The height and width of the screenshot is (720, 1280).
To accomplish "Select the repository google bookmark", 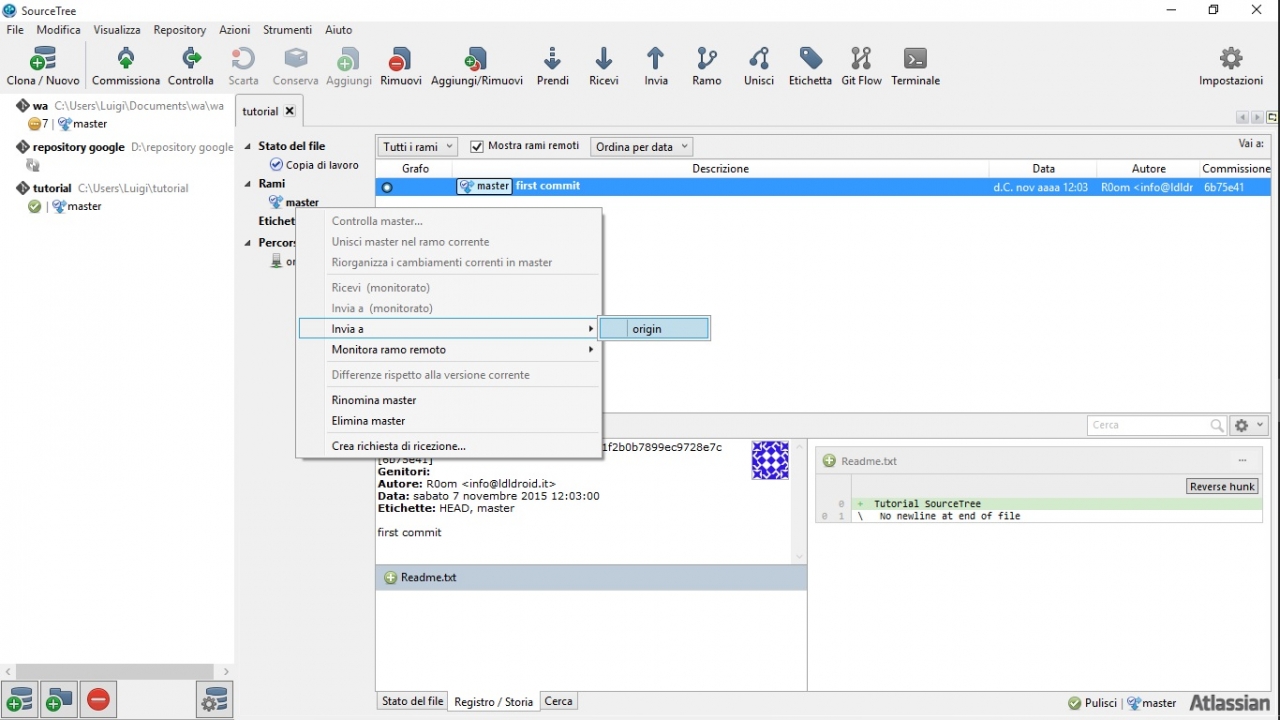I will click(124, 147).
